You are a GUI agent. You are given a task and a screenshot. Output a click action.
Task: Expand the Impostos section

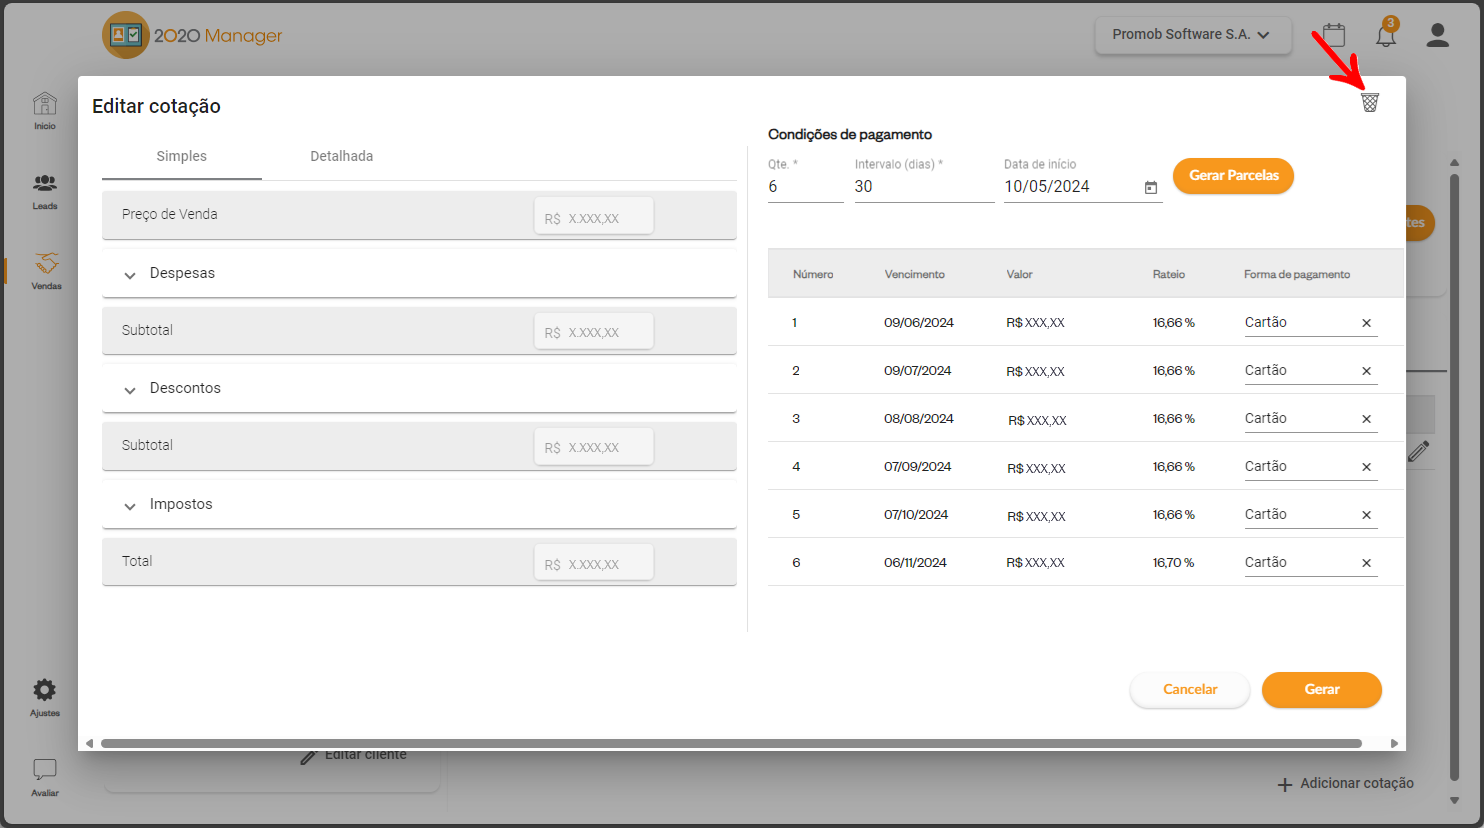click(130, 506)
